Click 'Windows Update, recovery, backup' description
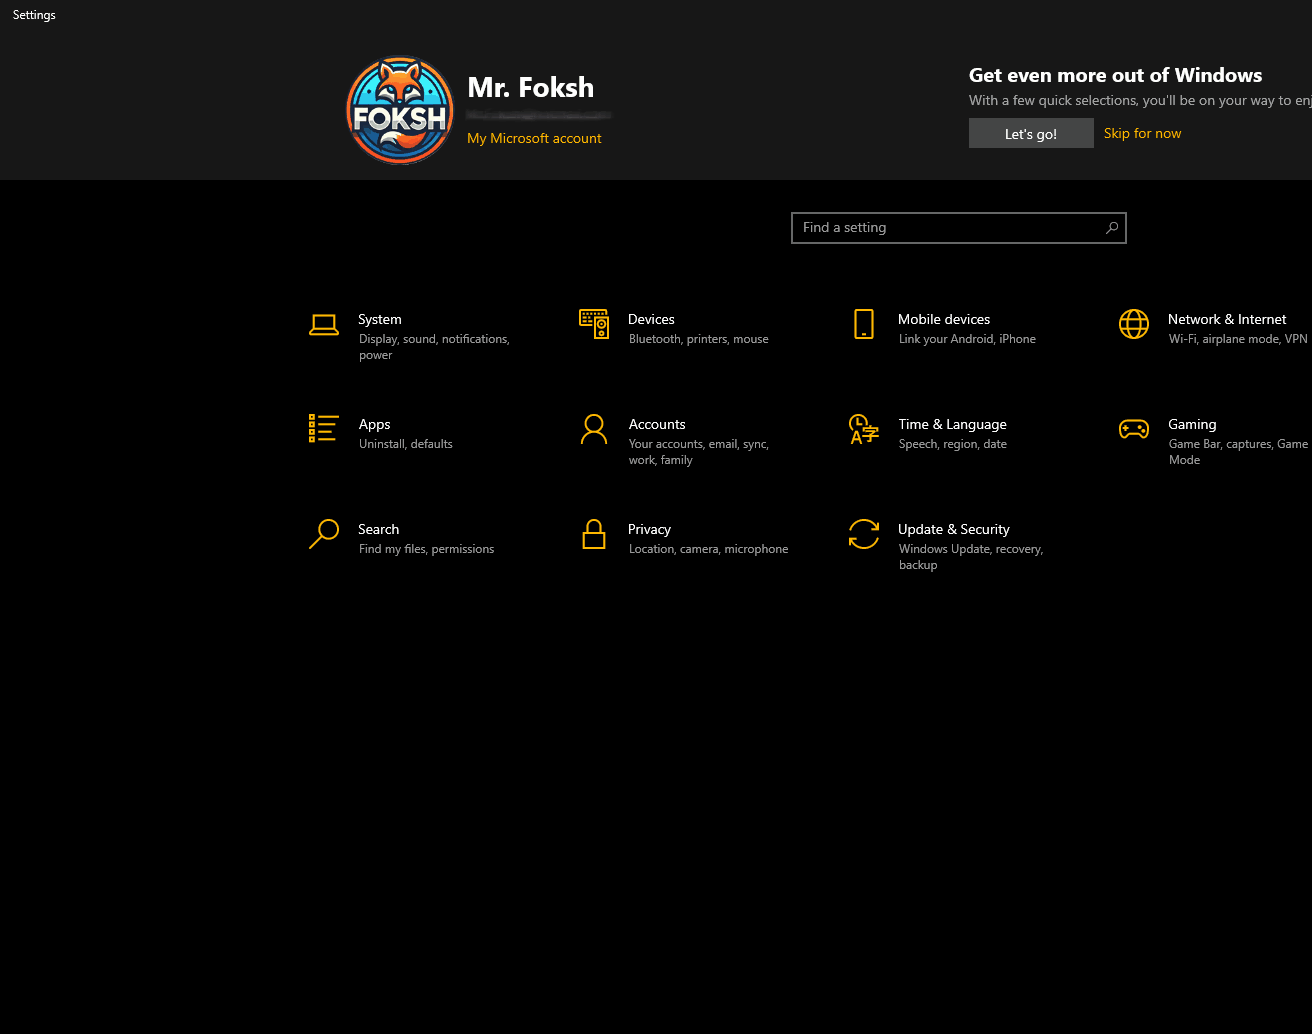Viewport: 1312px width, 1034px height. coord(971,557)
